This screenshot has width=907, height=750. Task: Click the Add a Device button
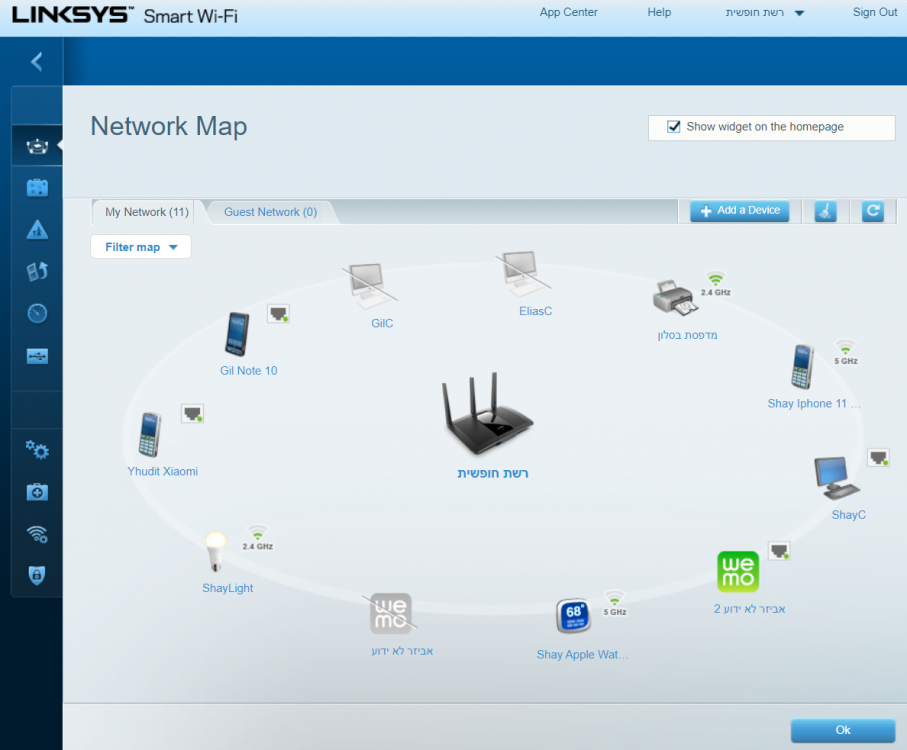coord(739,211)
